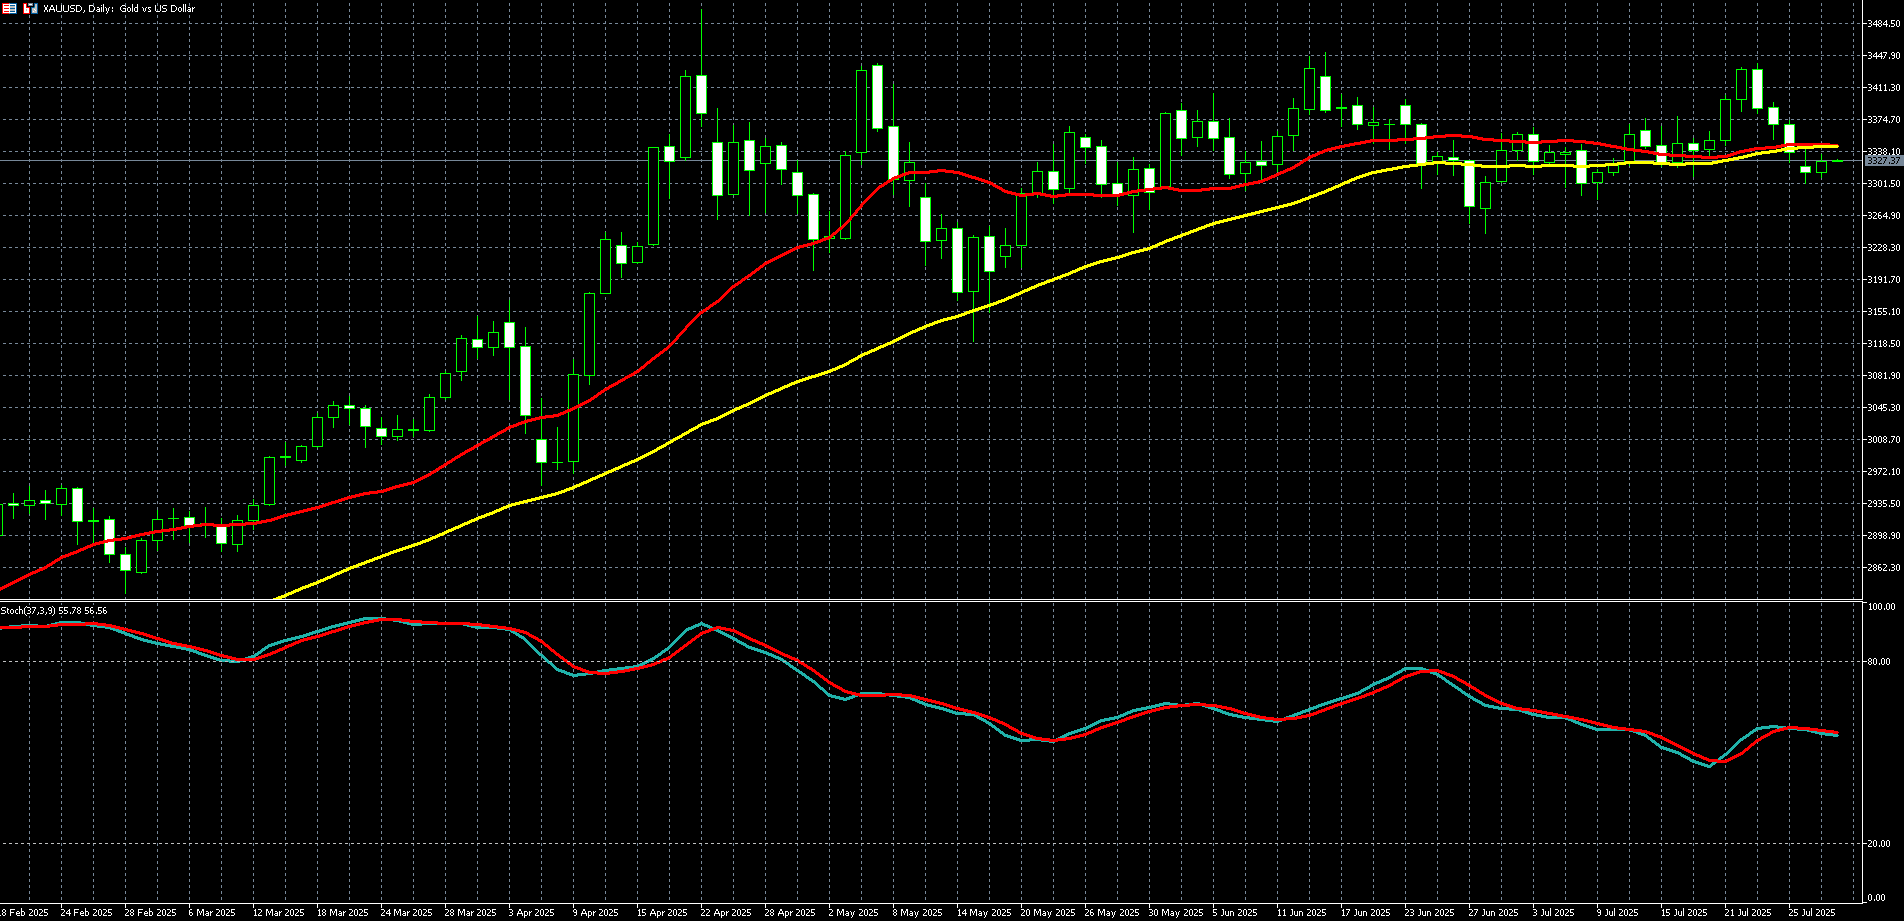This screenshot has width=1904, height=921.
Task: Select the 28 Mar 2025 date label
Action: tap(470, 913)
